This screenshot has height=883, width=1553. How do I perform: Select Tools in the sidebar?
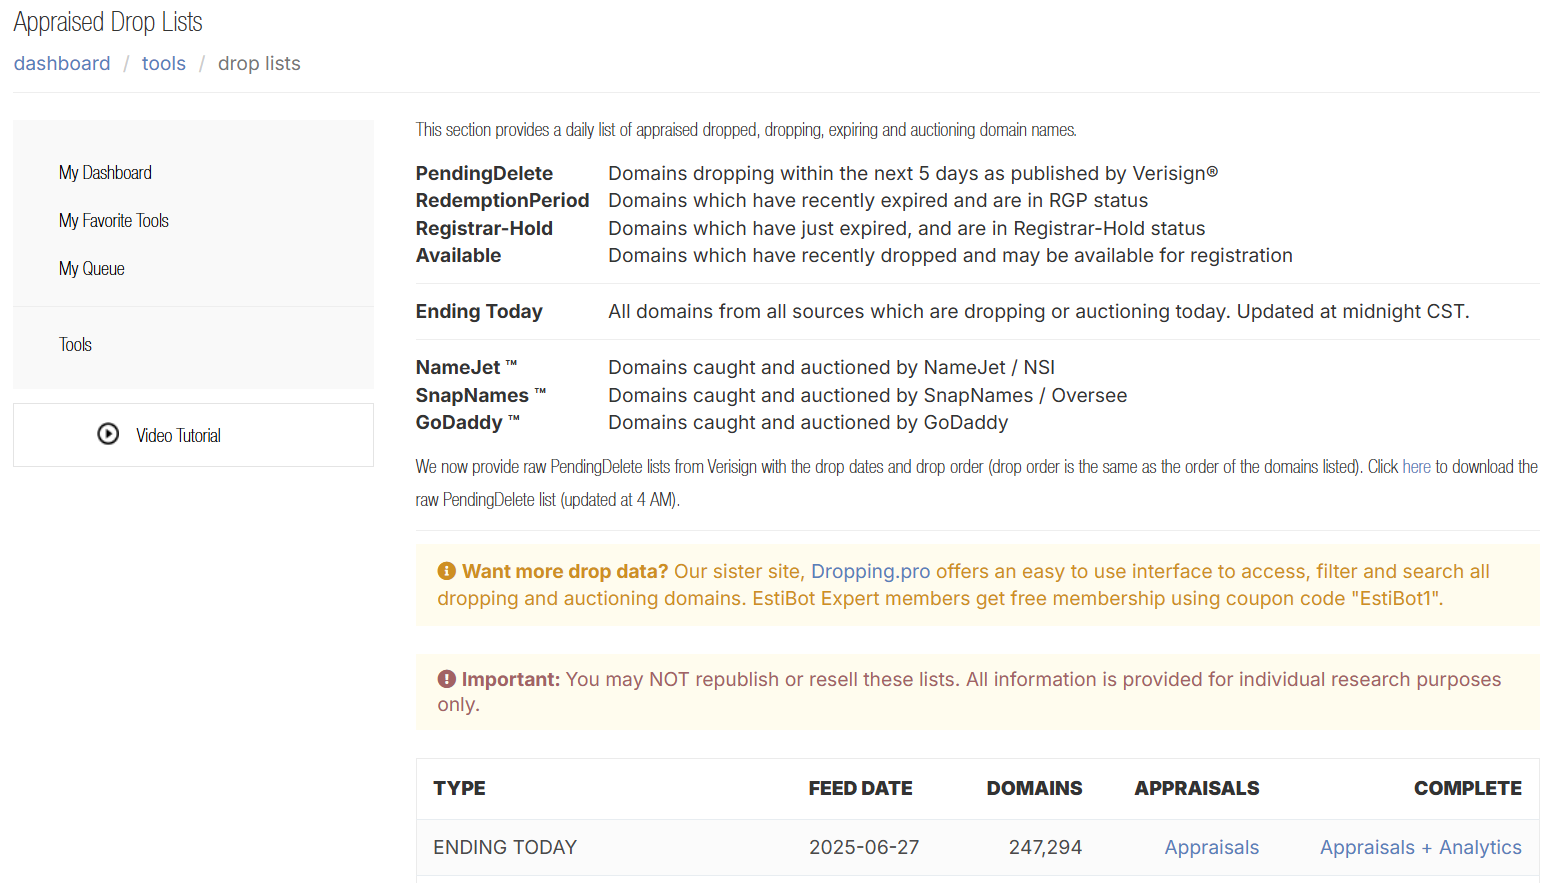point(75,344)
